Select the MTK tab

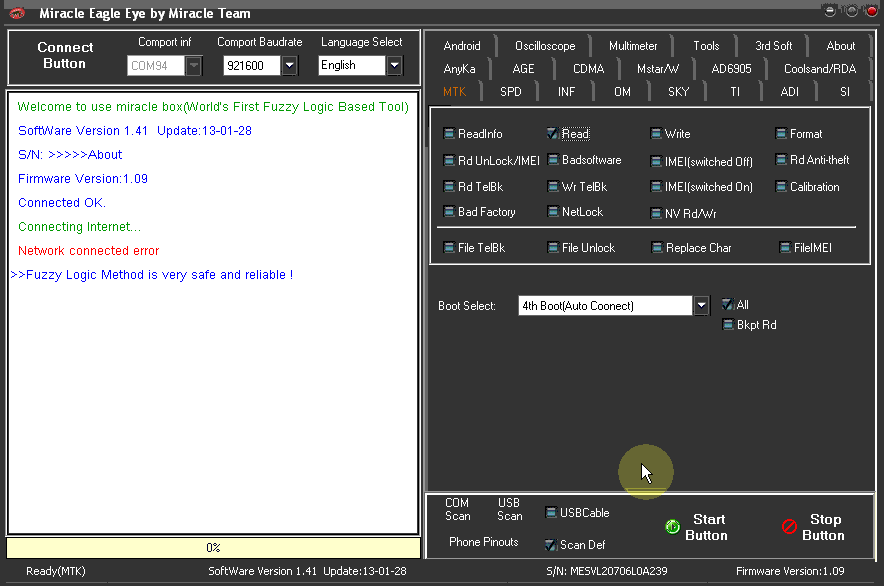[x=454, y=92]
